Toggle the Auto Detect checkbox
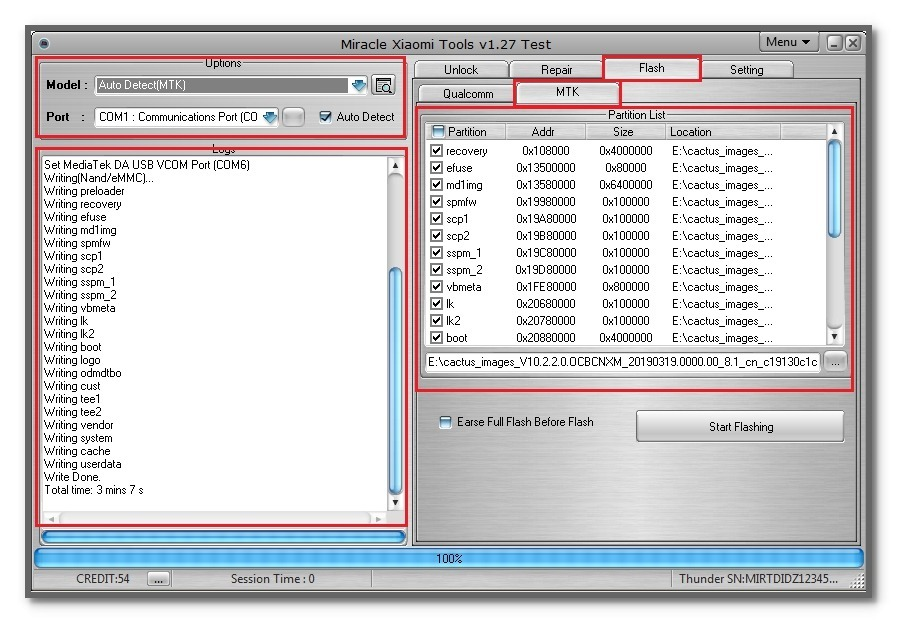Image resolution: width=897 pixels, height=623 pixels. pyautogui.click(x=326, y=117)
